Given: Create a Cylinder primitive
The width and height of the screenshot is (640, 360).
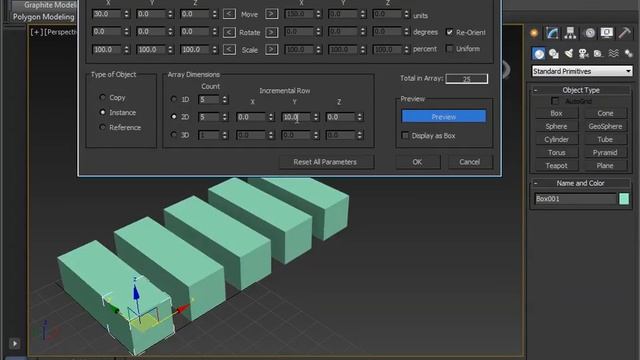Looking at the screenshot, I should (x=556, y=139).
